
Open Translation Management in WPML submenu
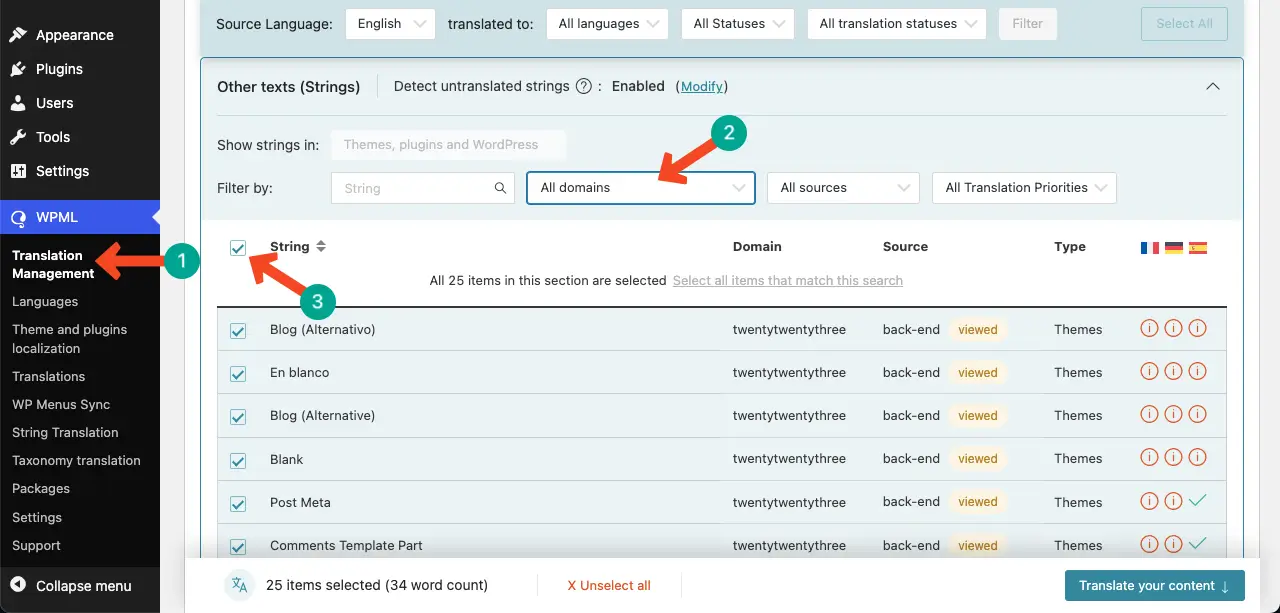54,264
